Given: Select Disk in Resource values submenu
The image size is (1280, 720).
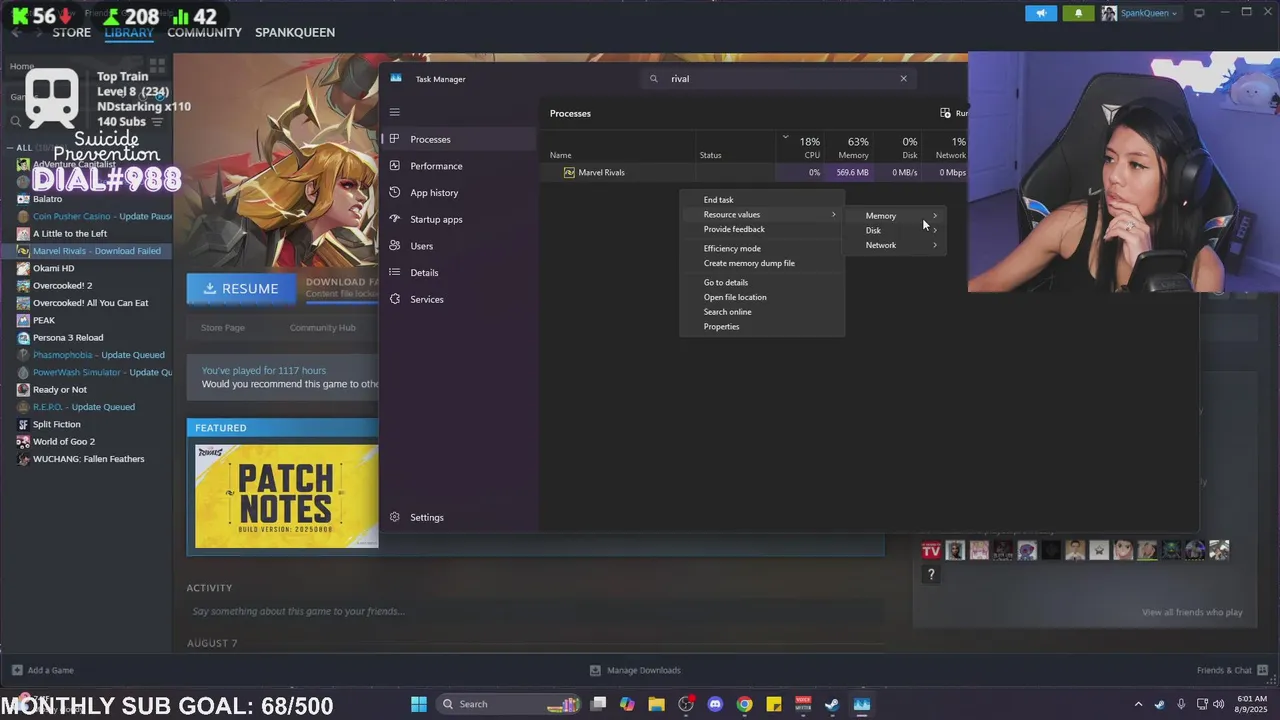Looking at the screenshot, I should tap(873, 231).
